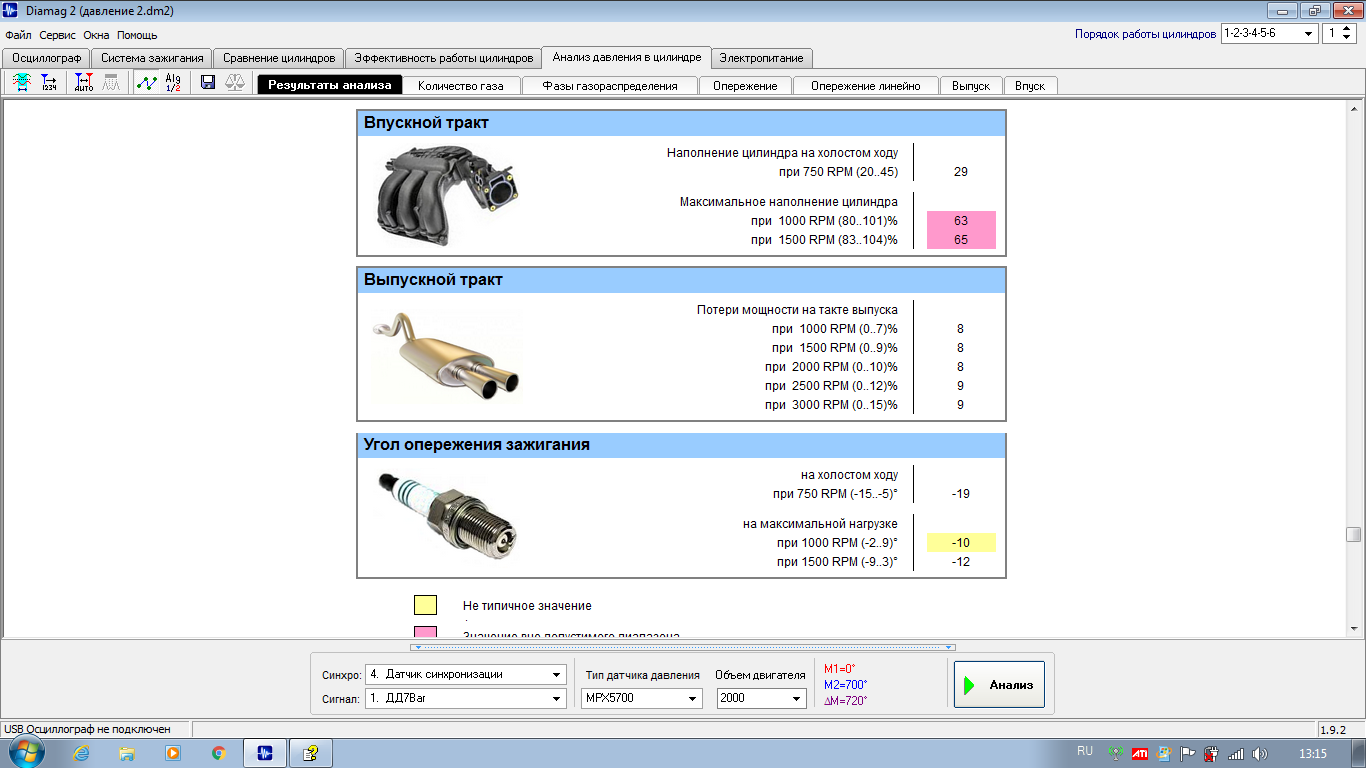Screen dimensions: 1366x768
Task: Open the media player taskbar icon
Action: click(x=173, y=753)
